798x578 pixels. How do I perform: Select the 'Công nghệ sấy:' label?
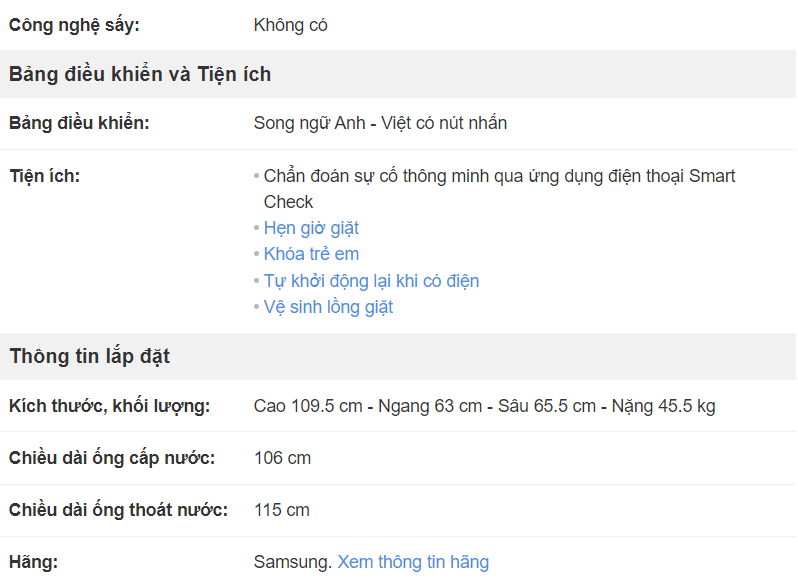click(x=74, y=25)
